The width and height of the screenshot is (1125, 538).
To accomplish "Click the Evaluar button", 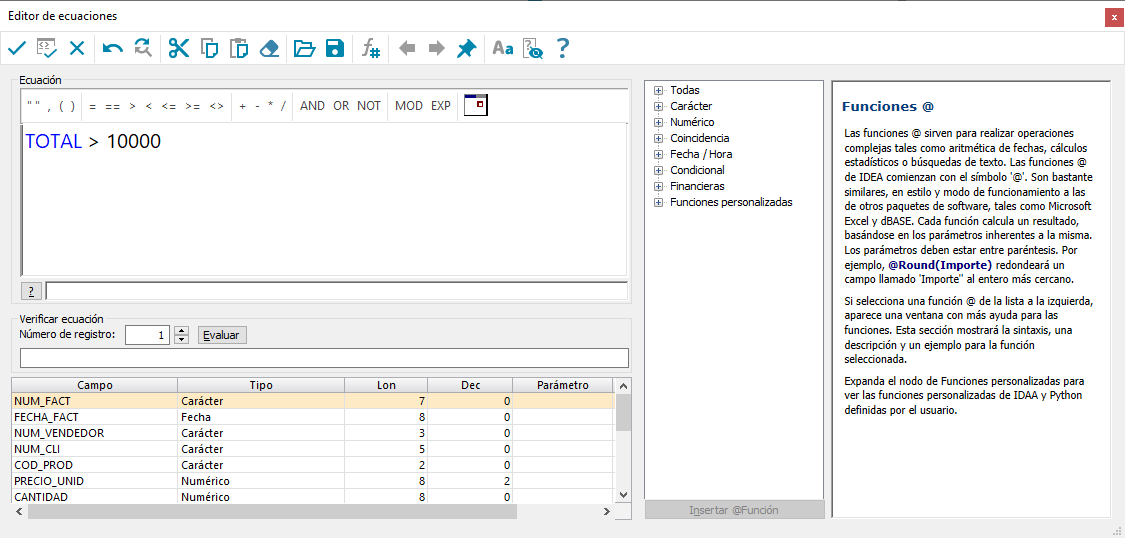I will pos(222,335).
